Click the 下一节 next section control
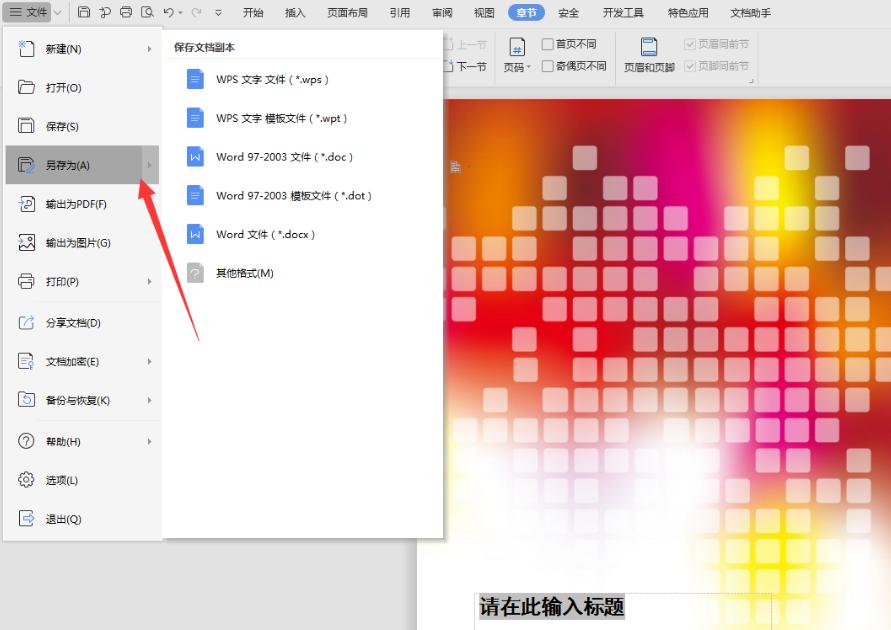The image size is (891, 630). click(x=470, y=66)
